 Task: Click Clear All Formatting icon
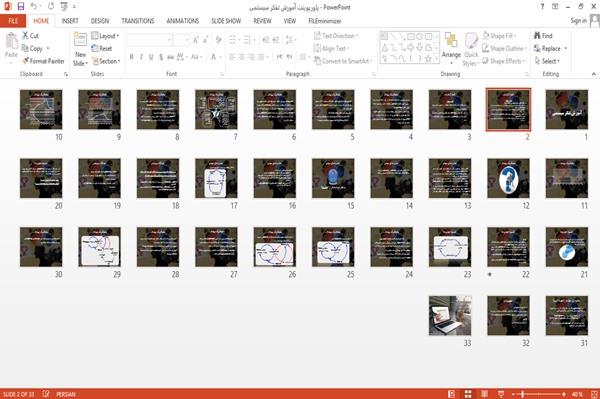pos(218,40)
